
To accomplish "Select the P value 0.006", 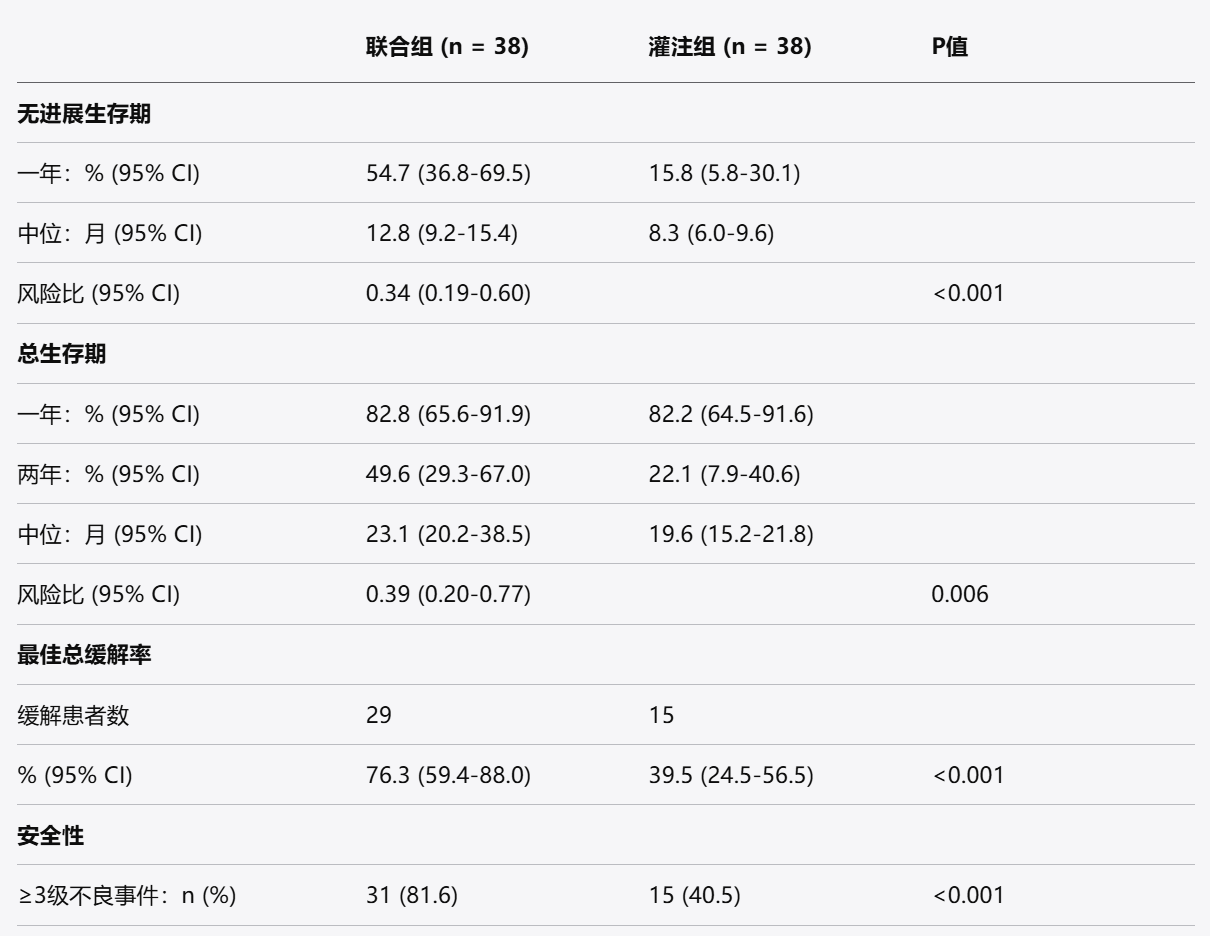I will (x=960, y=595).
